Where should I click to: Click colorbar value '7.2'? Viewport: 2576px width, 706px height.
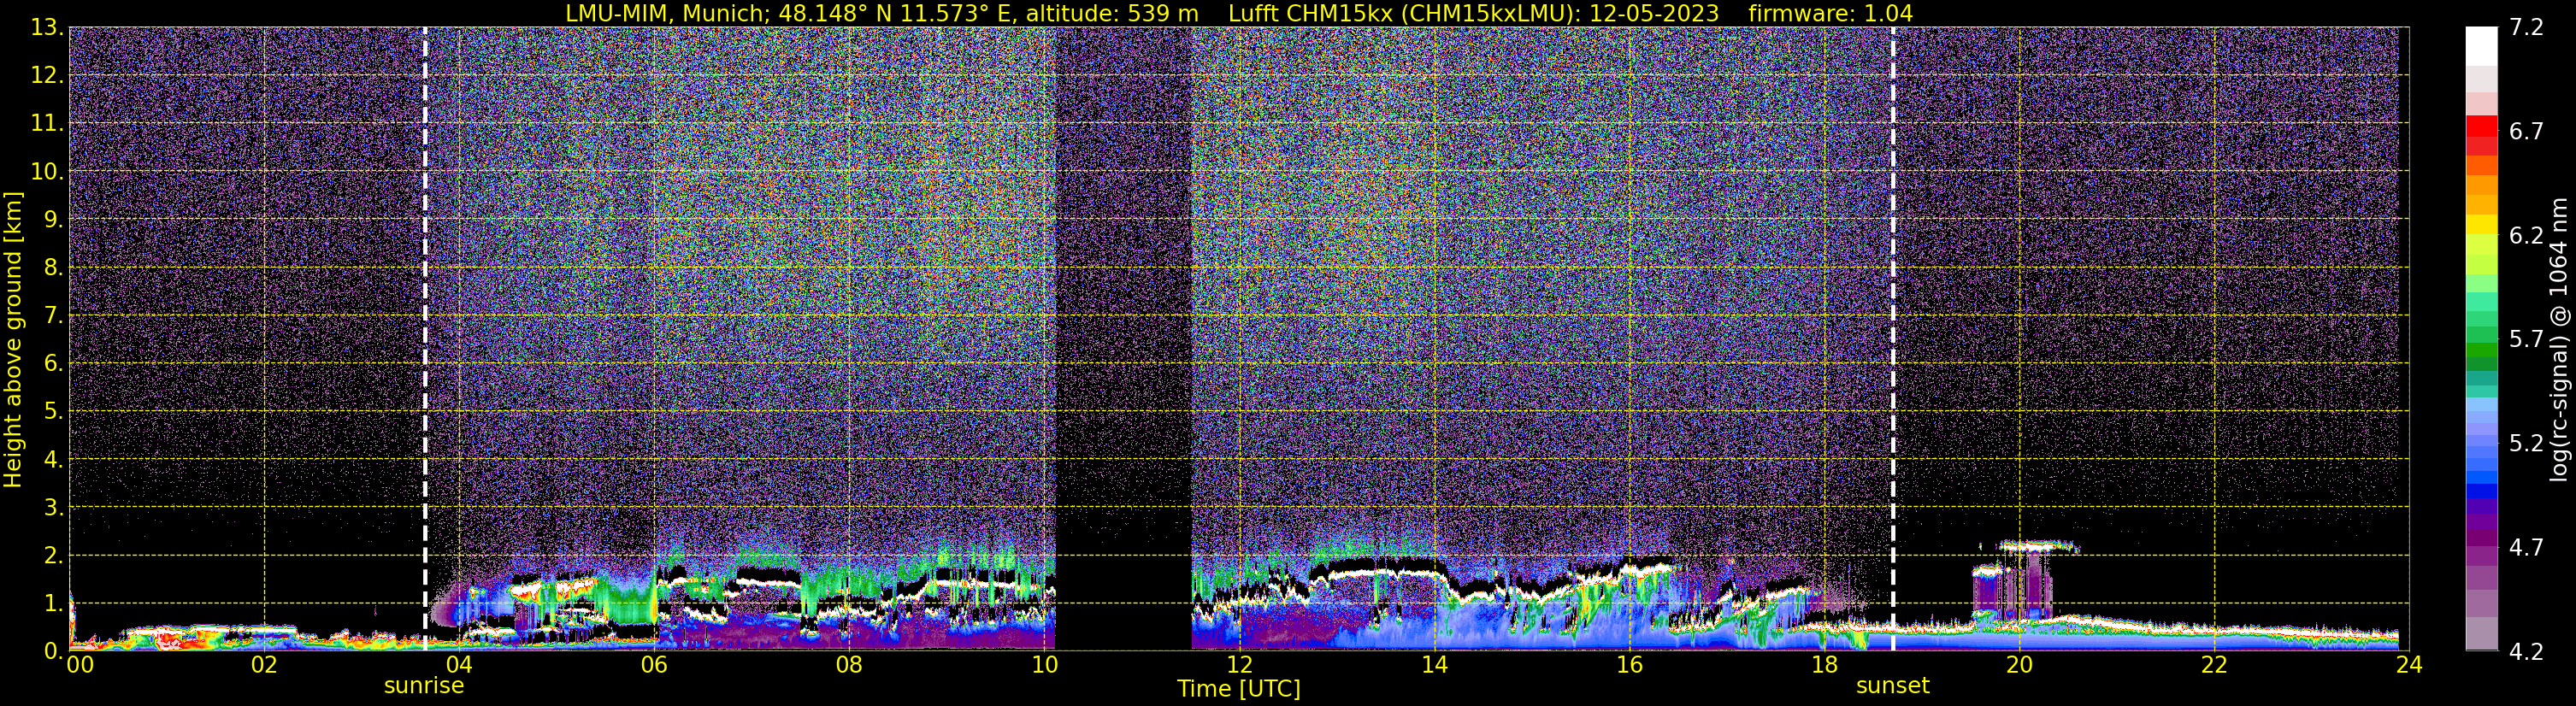(x=2526, y=27)
